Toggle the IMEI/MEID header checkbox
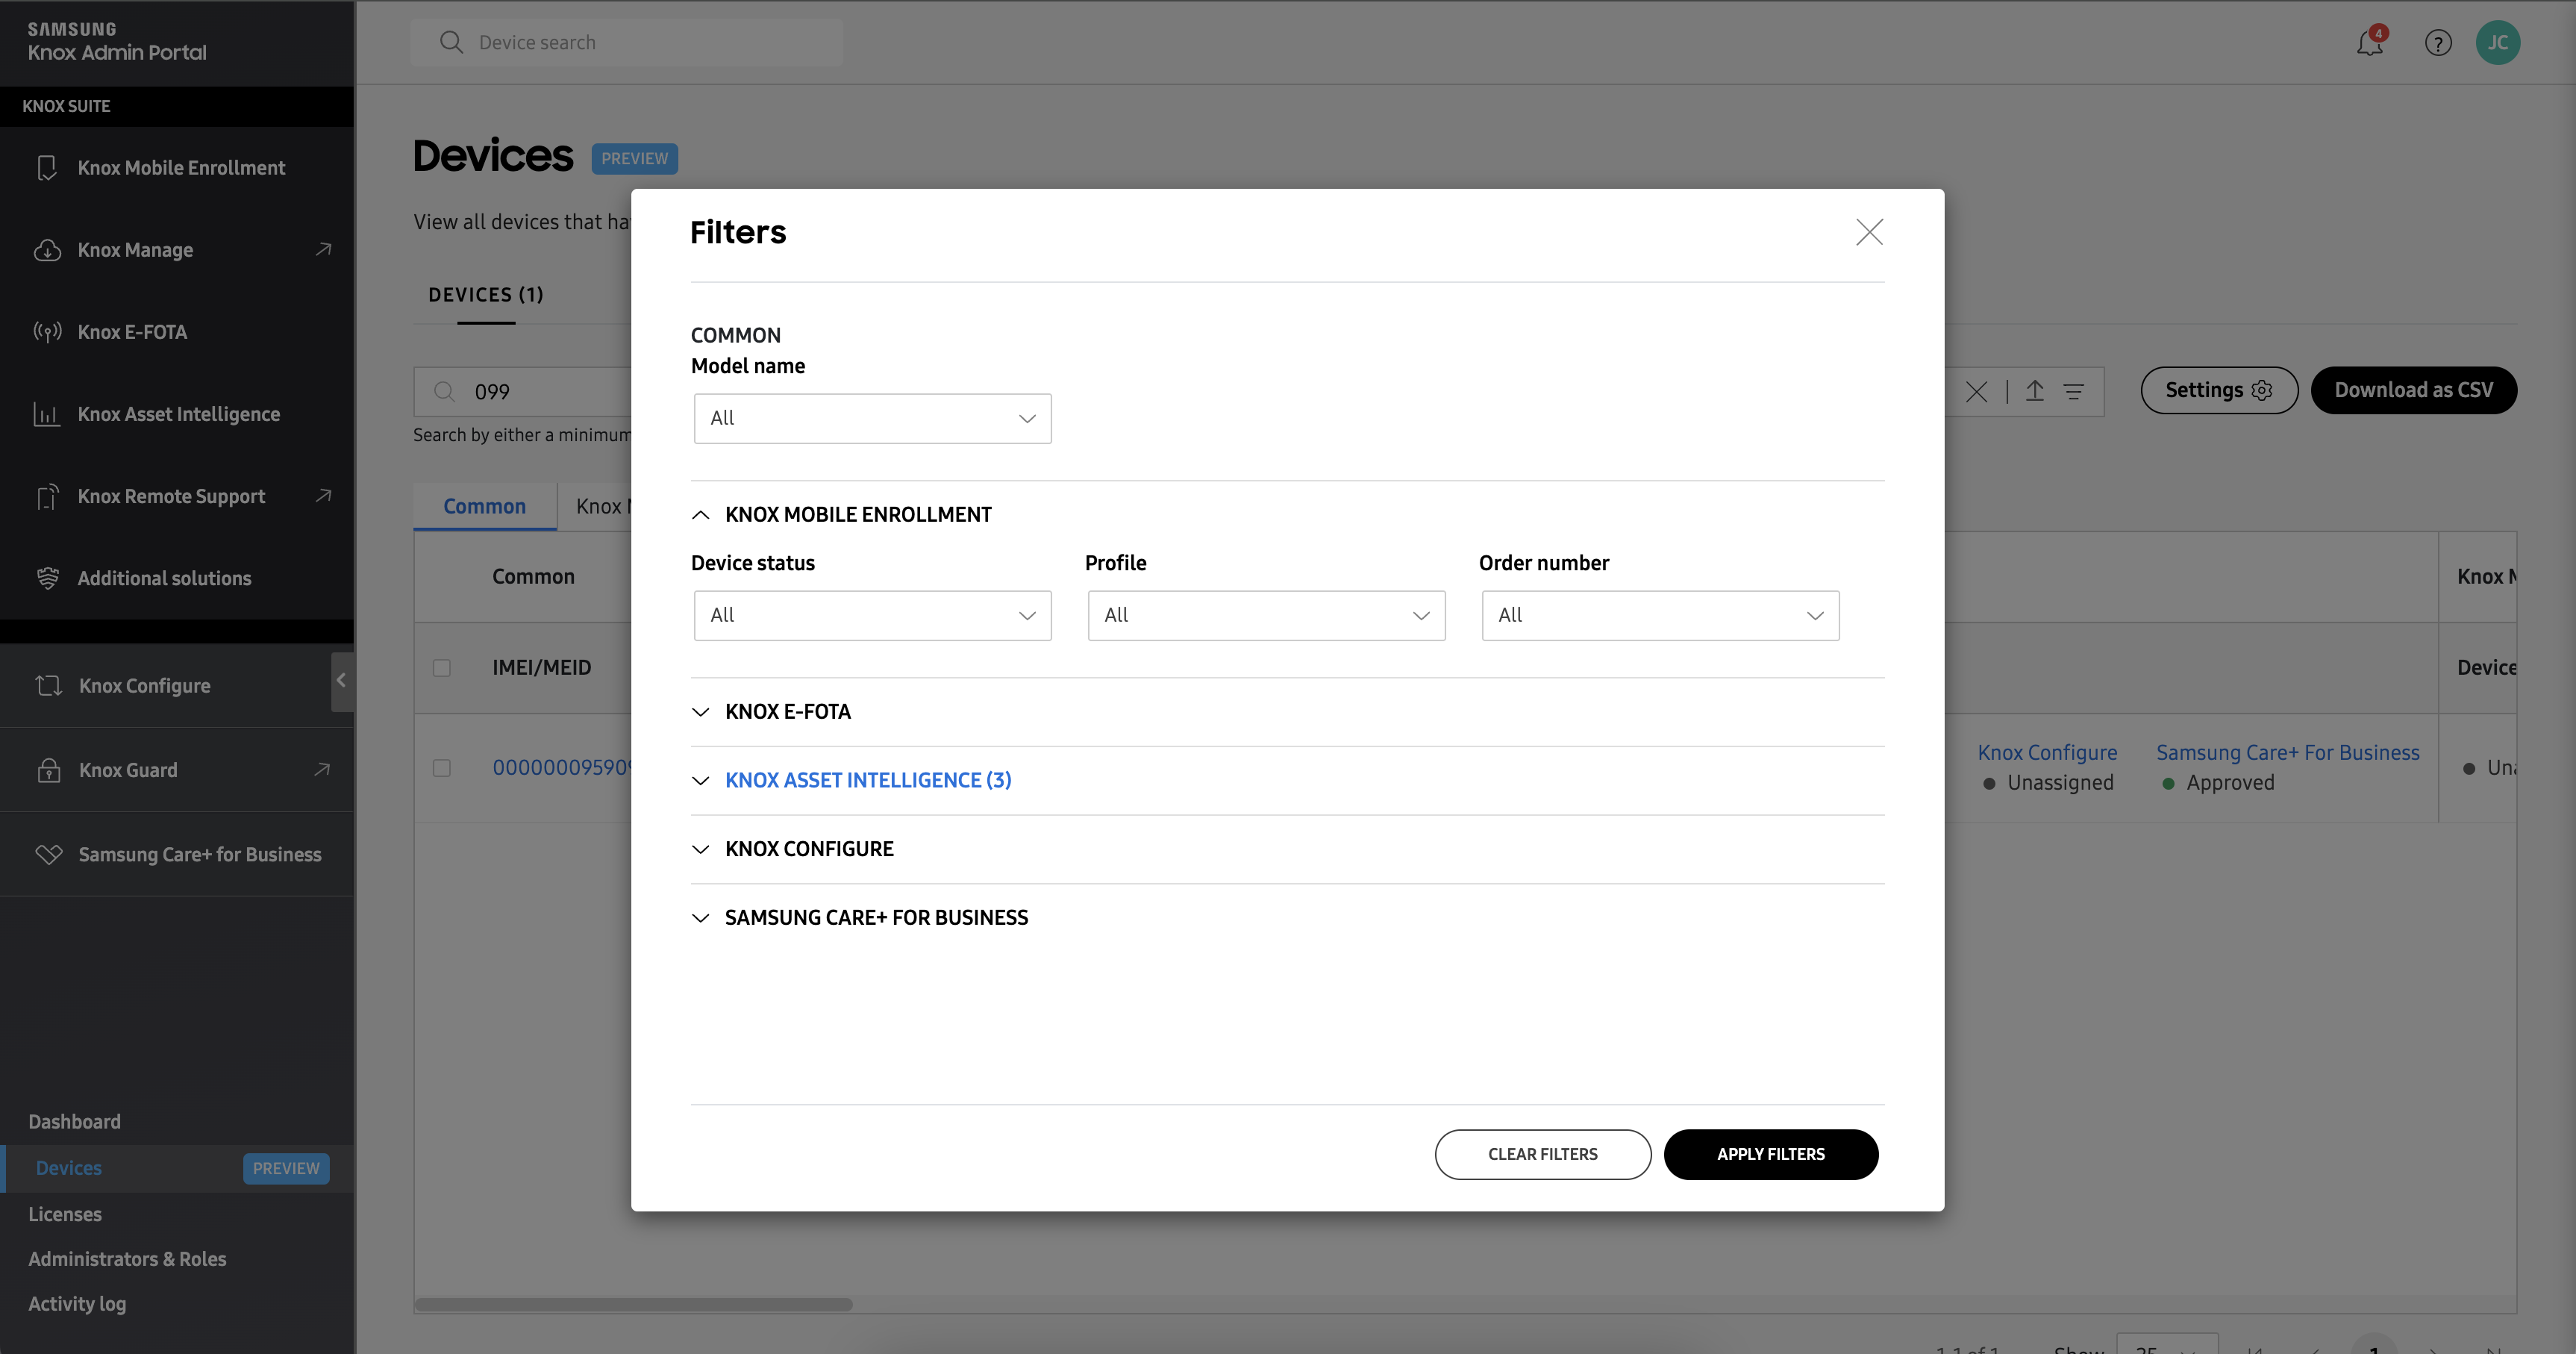 441,668
